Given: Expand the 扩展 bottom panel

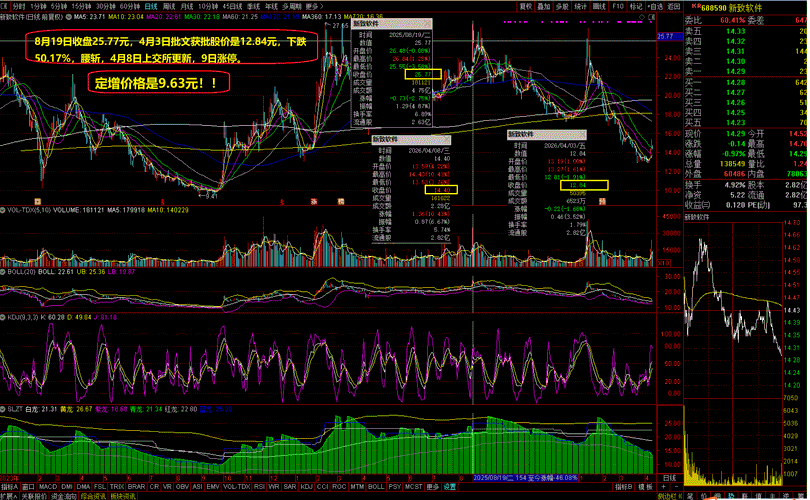Looking at the screenshot, I should [9, 496].
